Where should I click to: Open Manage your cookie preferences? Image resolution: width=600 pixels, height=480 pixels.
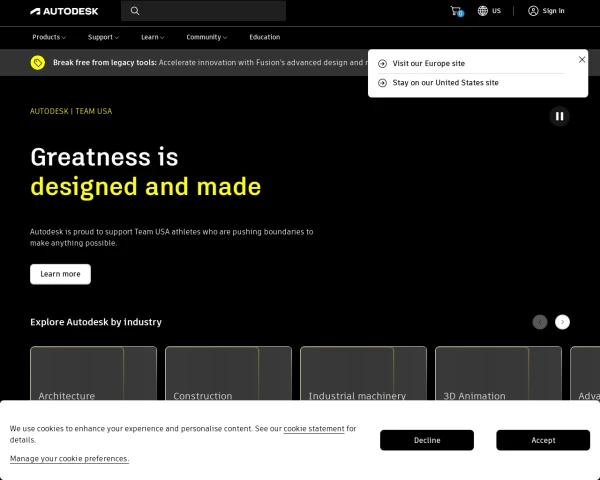[69, 459]
